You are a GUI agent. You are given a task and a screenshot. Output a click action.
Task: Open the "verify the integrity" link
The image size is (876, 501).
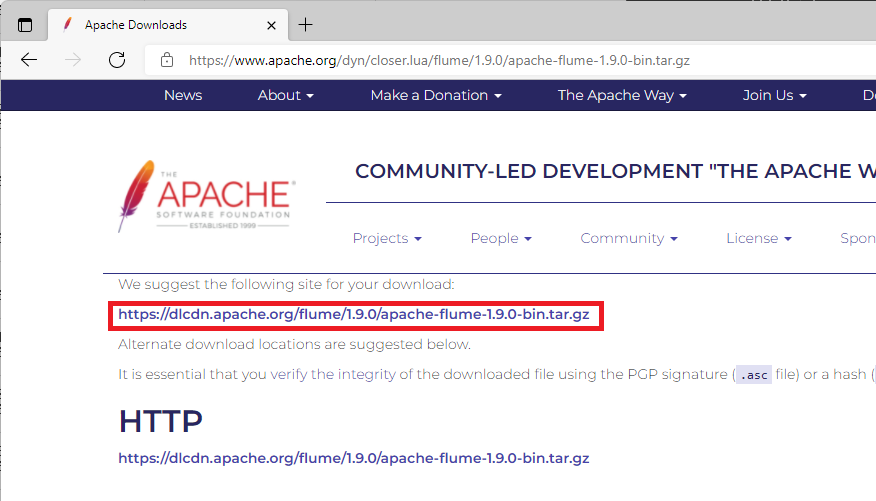(x=333, y=374)
